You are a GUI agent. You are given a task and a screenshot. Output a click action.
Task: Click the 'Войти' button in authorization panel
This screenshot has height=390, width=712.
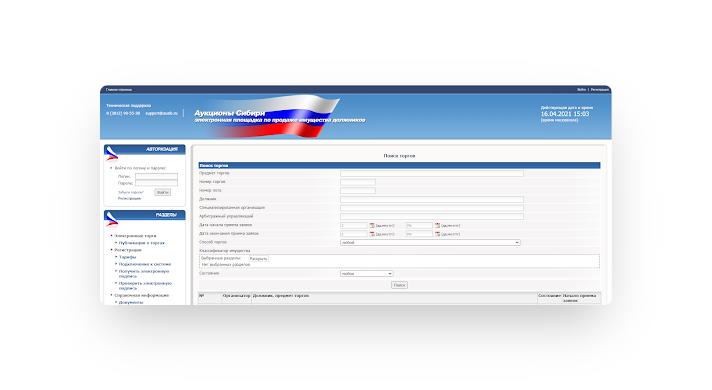coord(163,193)
